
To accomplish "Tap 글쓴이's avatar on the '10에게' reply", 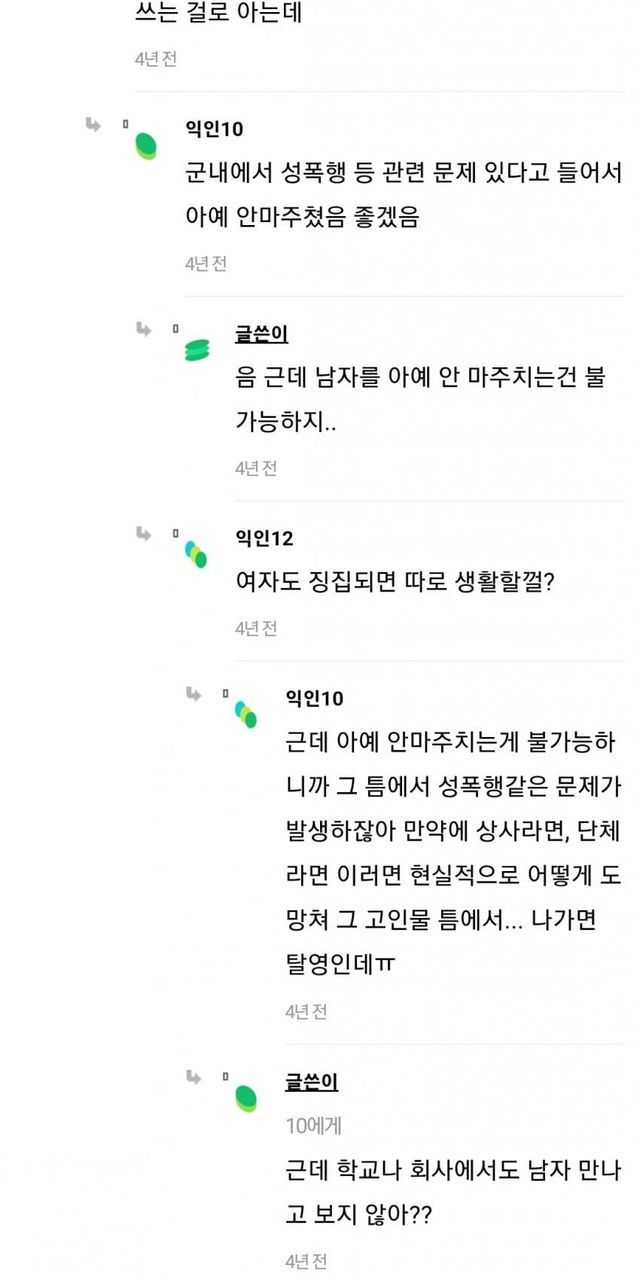I will coord(246,1098).
